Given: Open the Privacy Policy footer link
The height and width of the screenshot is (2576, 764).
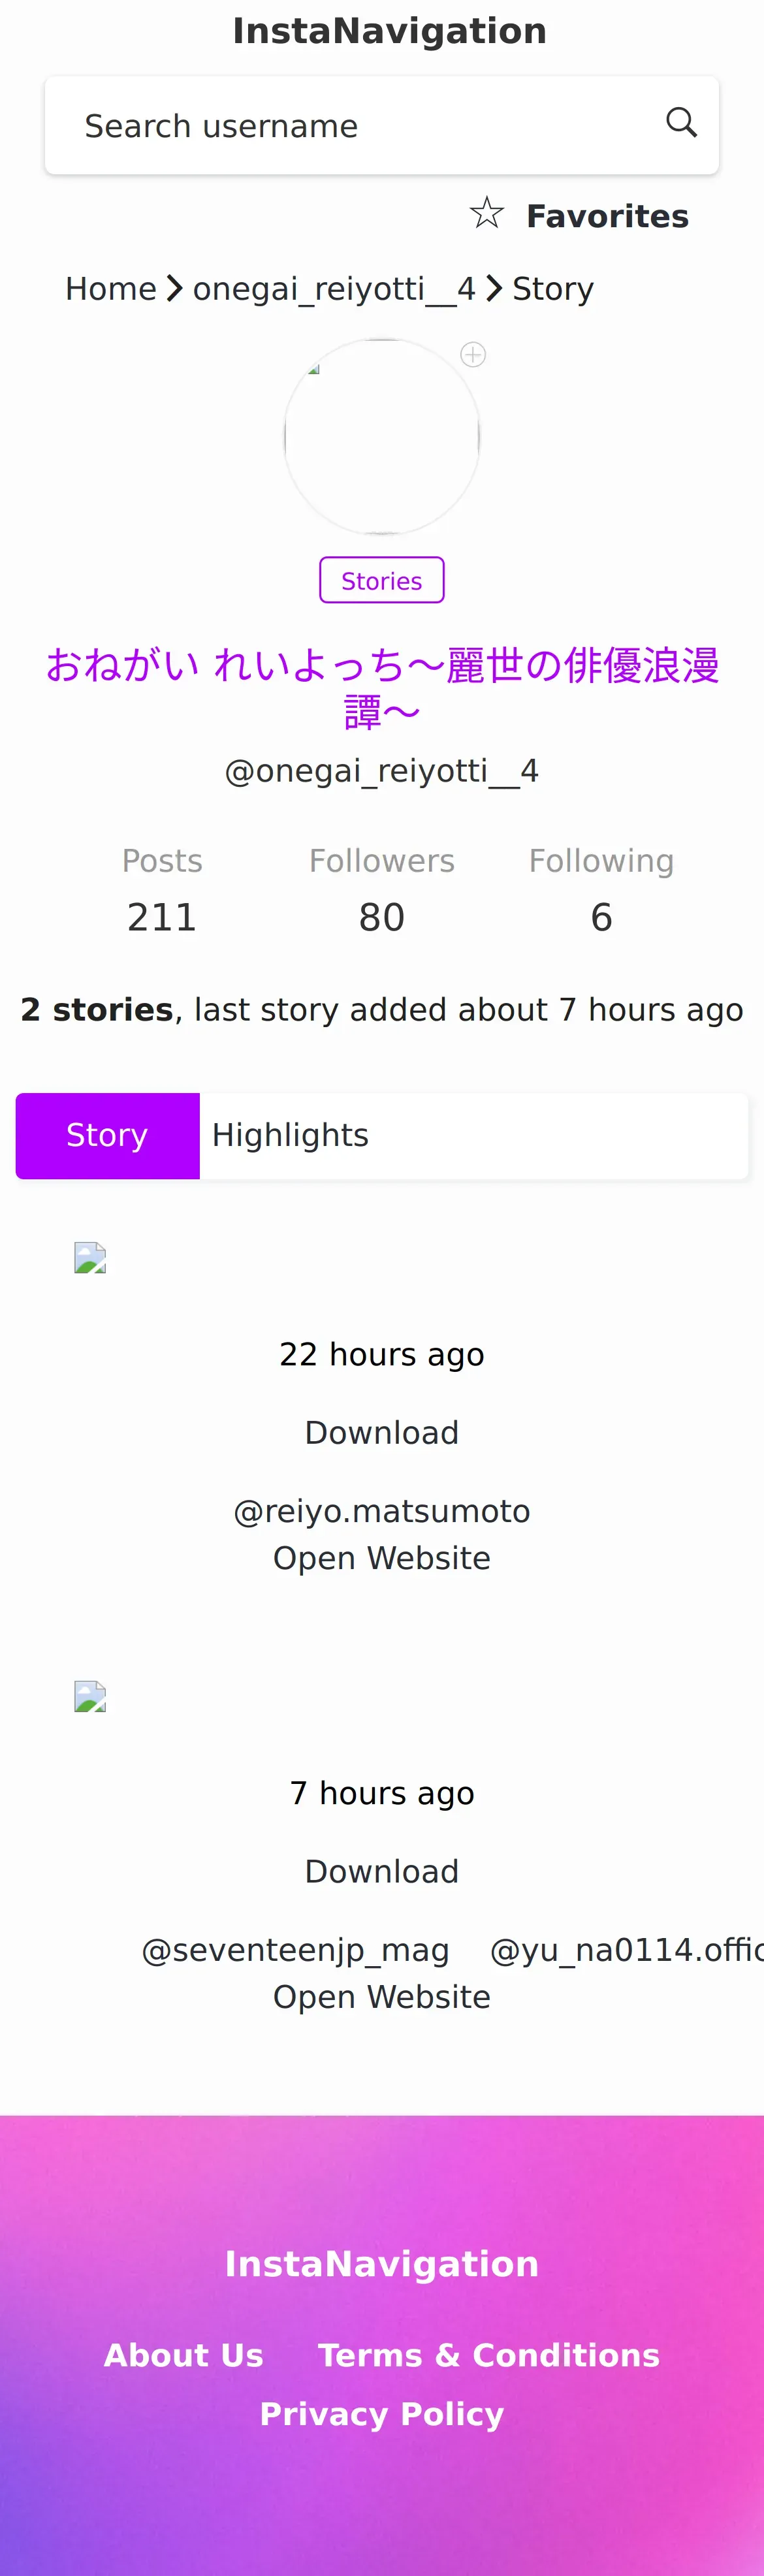Looking at the screenshot, I should (382, 2414).
